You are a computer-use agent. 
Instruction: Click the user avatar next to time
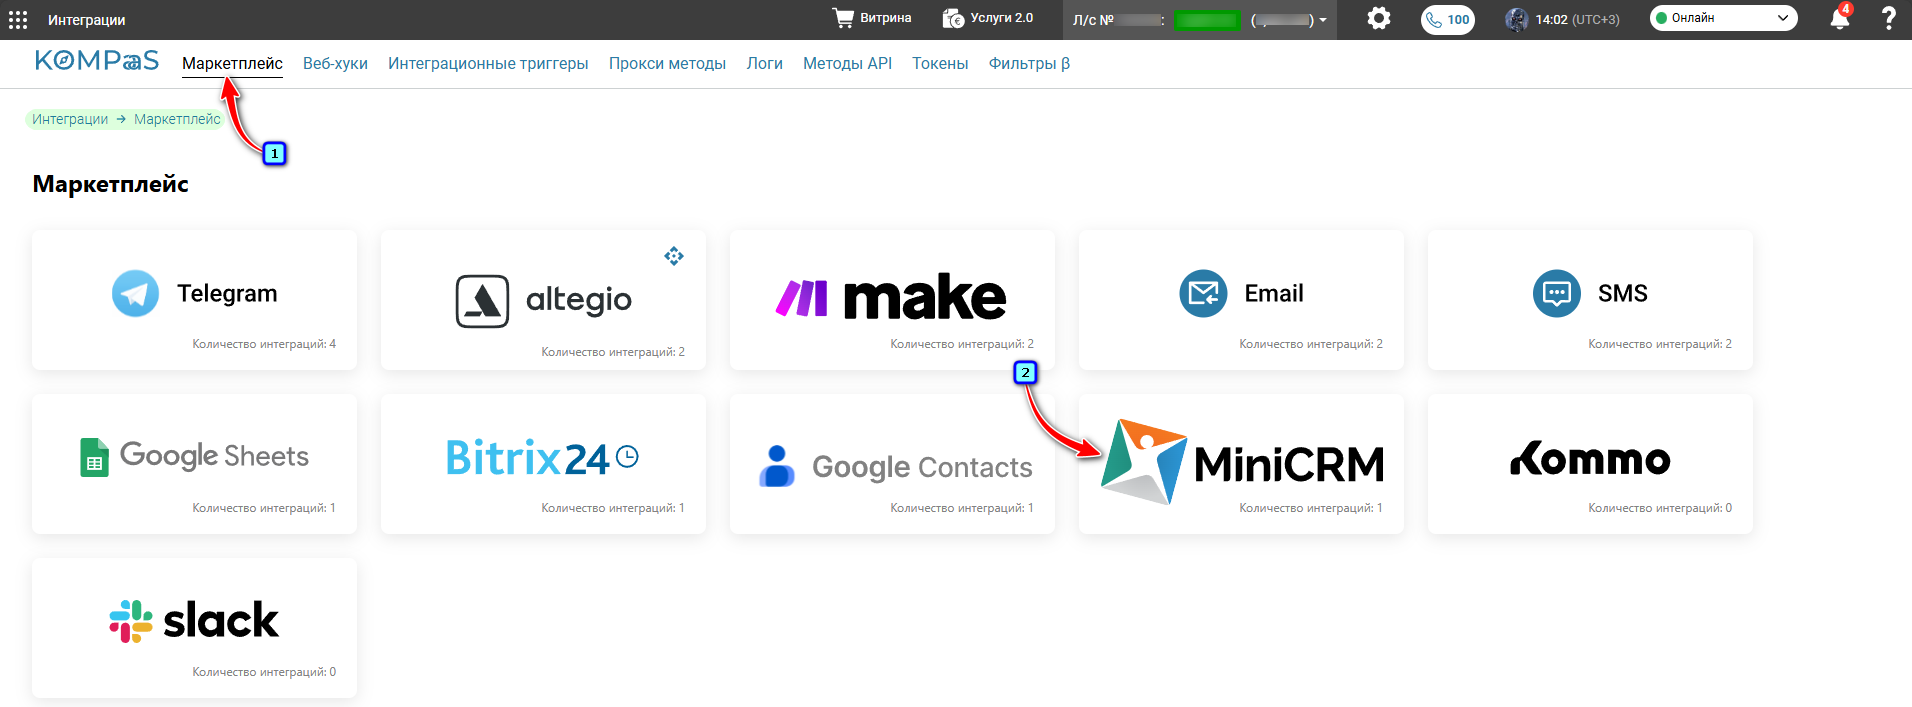point(1517,19)
